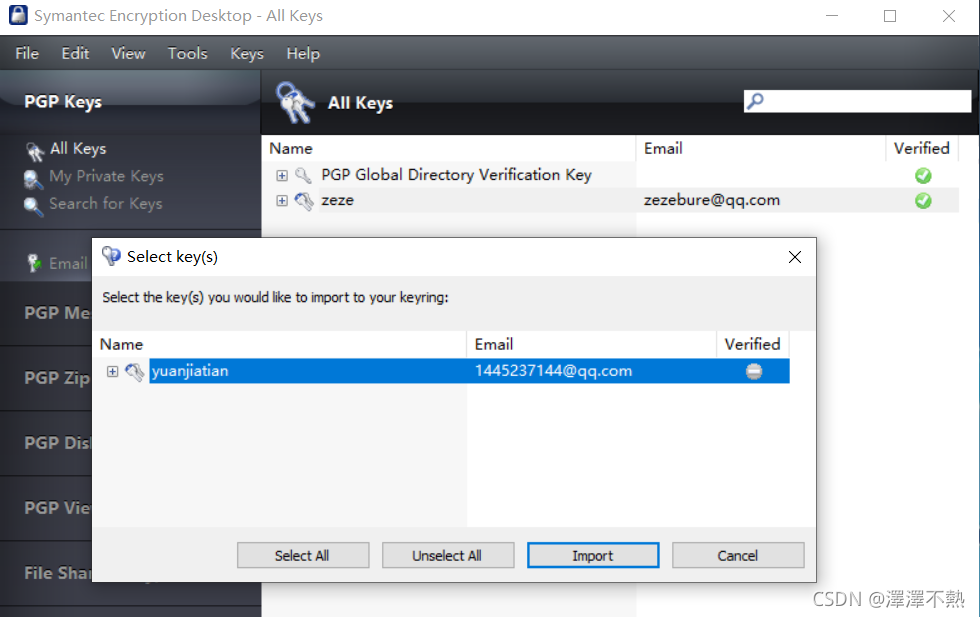Close the Select key(s) dialog

pos(794,257)
